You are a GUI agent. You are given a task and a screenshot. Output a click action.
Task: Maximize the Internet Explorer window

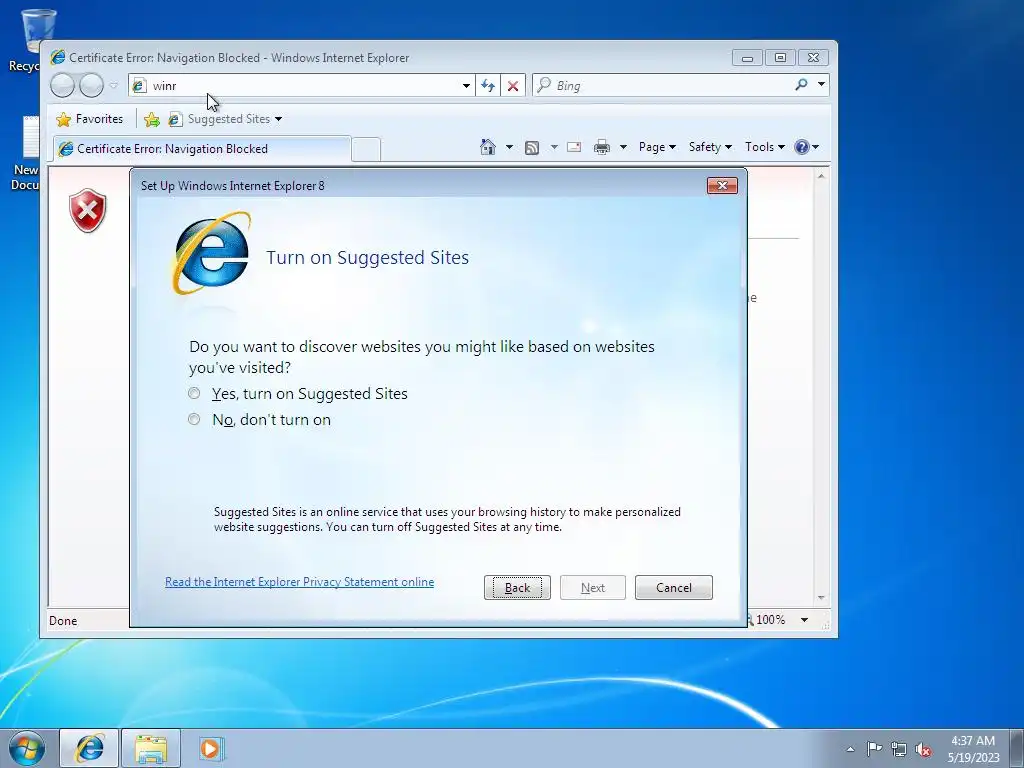pyautogui.click(x=780, y=58)
